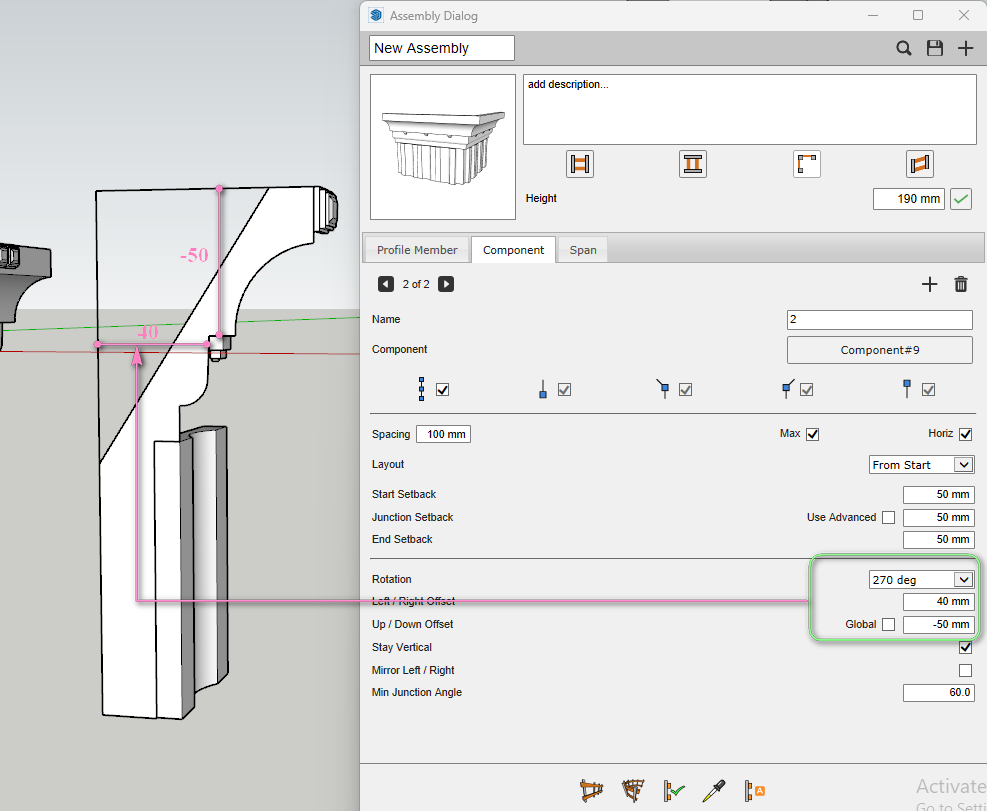Open the Rotation dropdown showing 270 deg
The image size is (987, 811).
[x=920, y=579]
